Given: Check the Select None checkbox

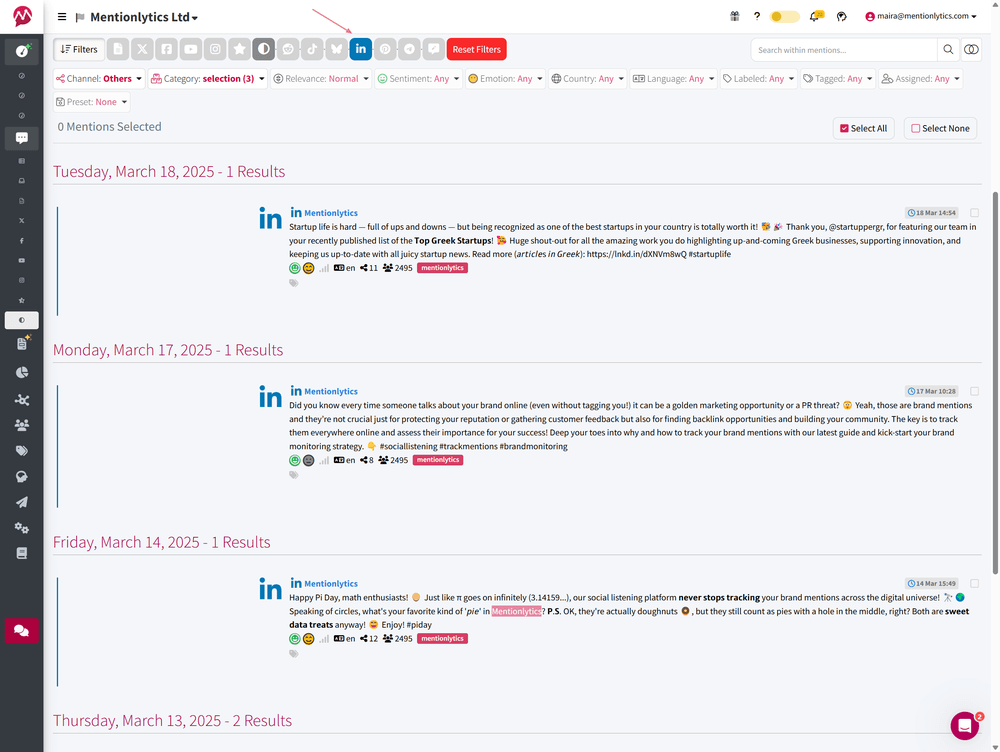Looking at the screenshot, I should (x=915, y=128).
